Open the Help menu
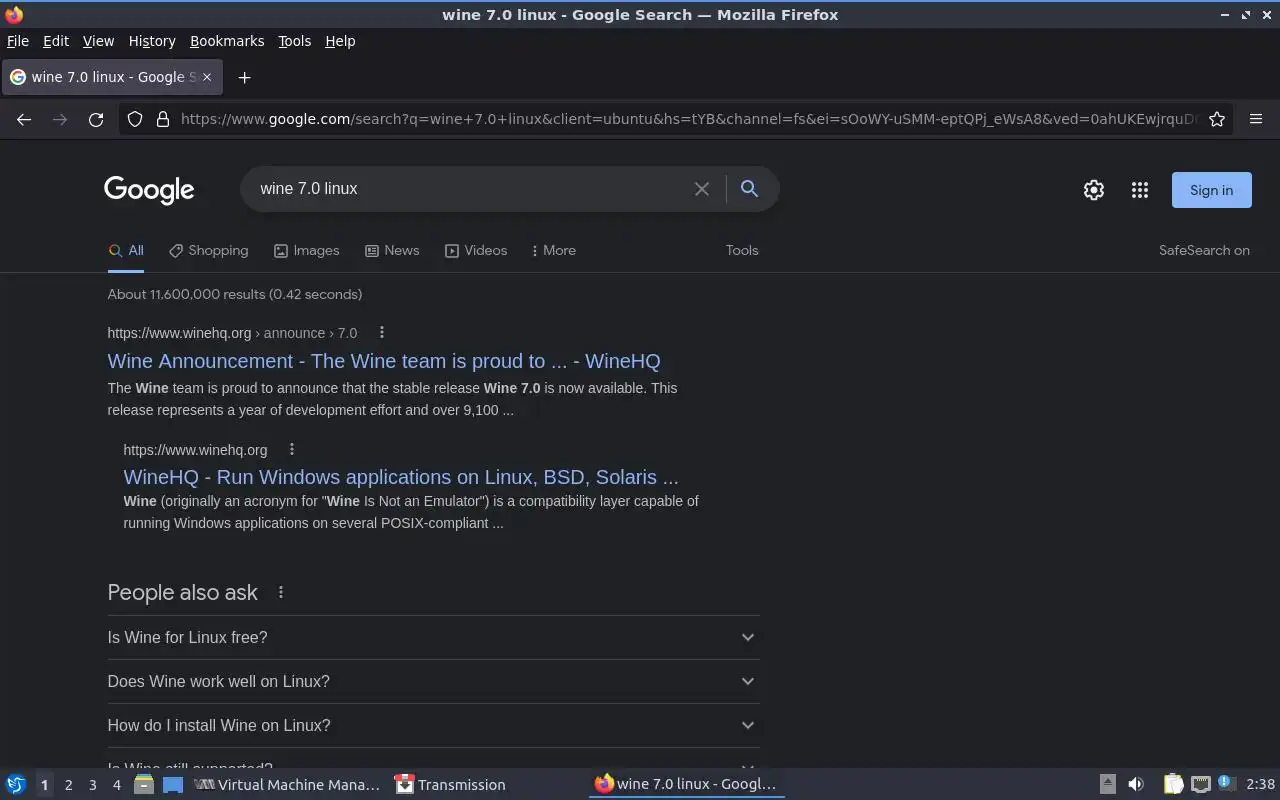 [x=340, y=41]
